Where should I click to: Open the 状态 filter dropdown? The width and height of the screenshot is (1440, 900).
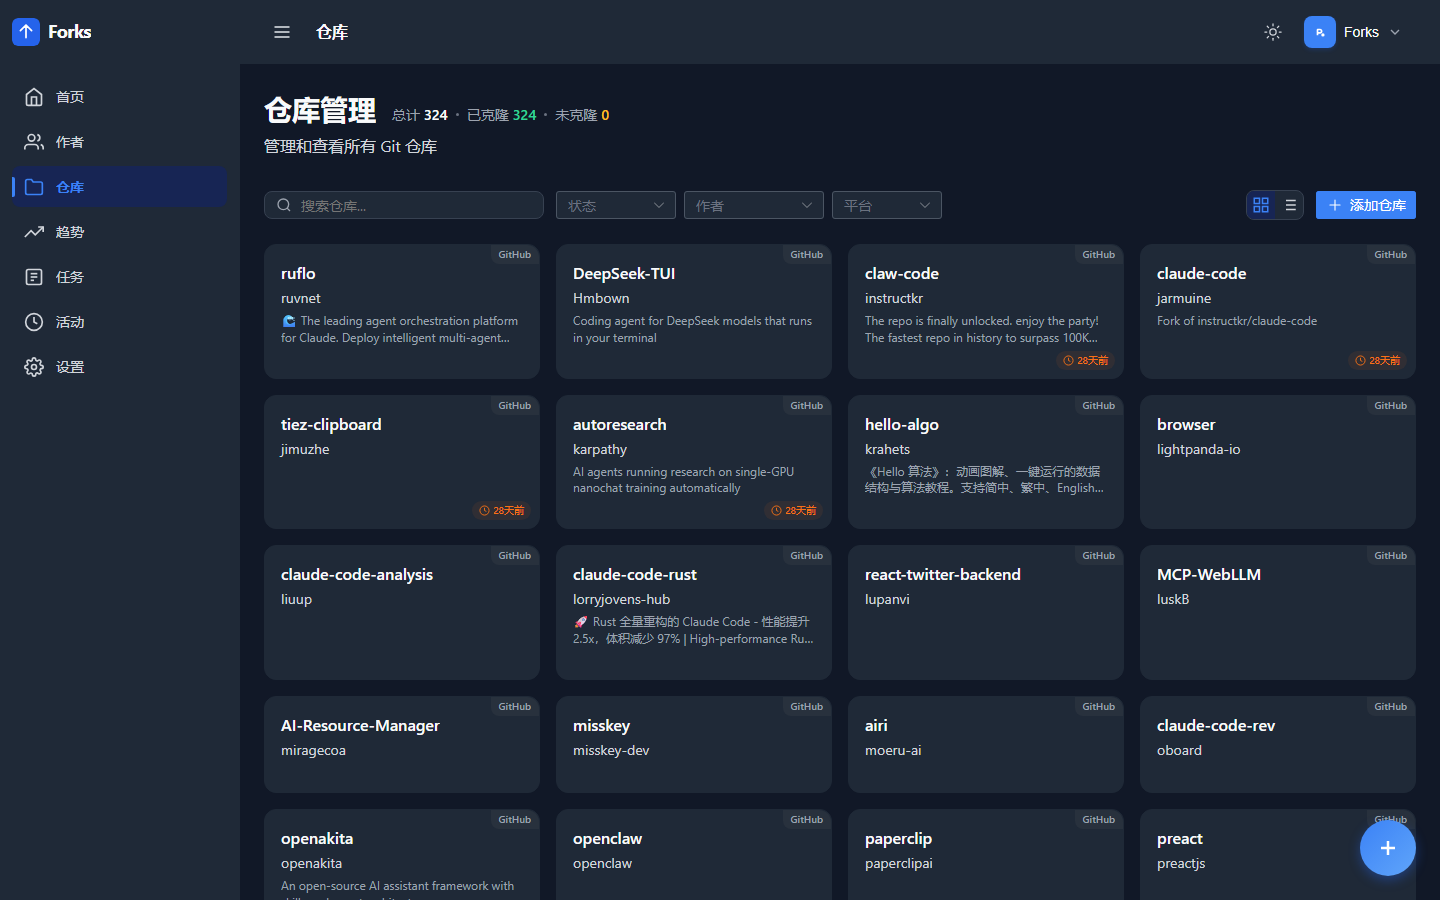click(616, 205)
